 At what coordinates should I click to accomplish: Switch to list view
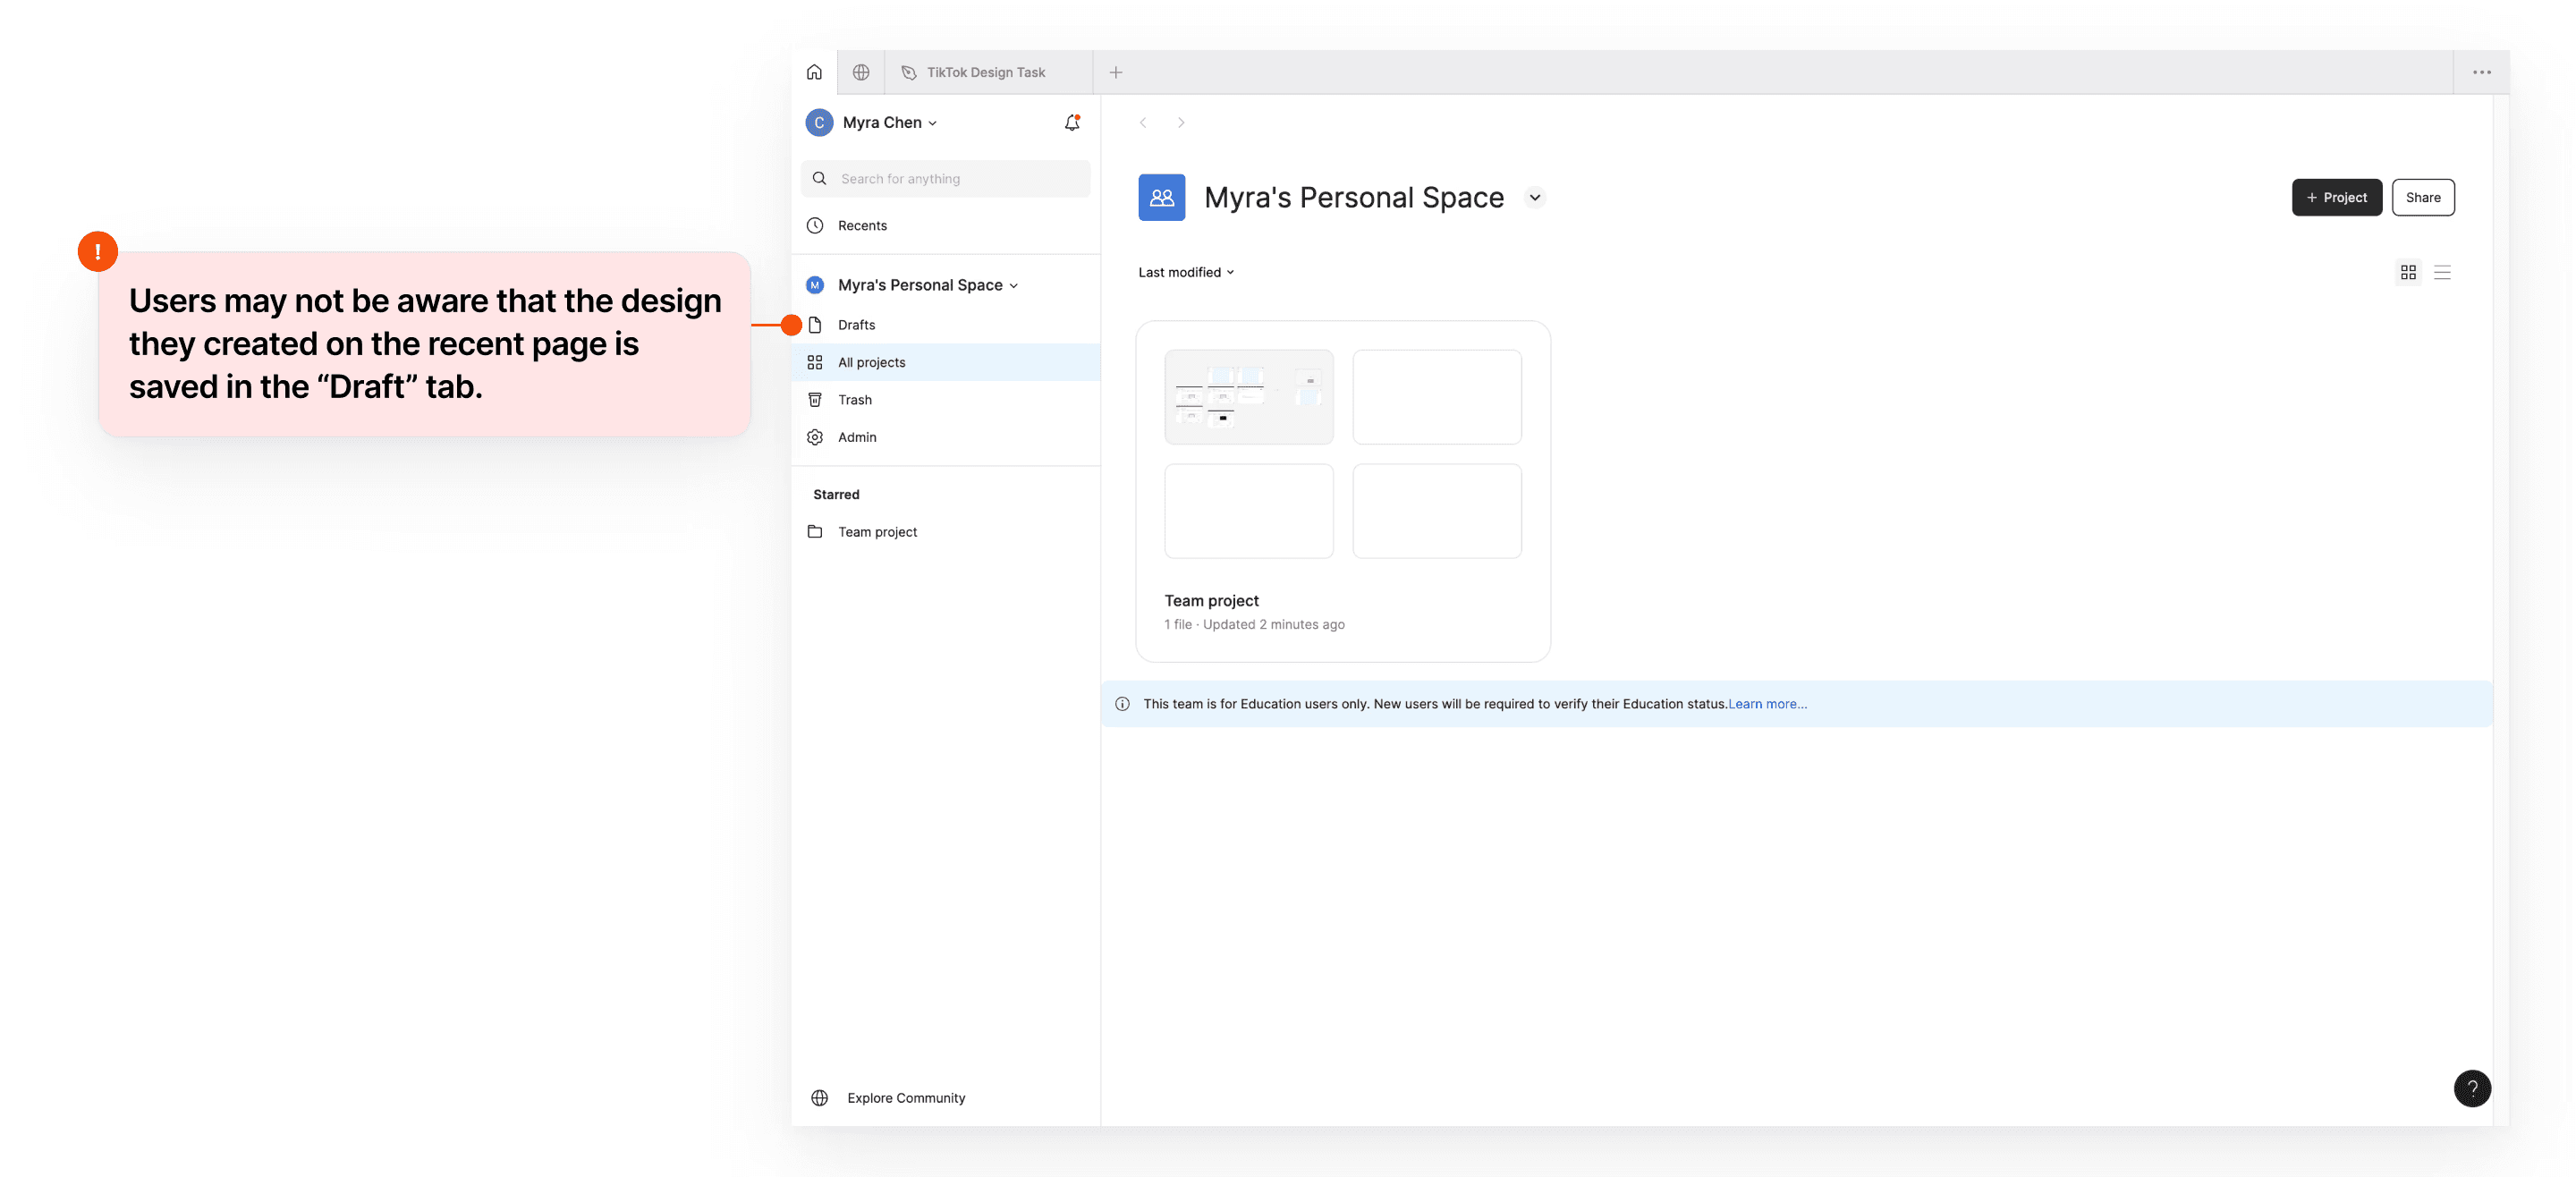pos(2441,272)
